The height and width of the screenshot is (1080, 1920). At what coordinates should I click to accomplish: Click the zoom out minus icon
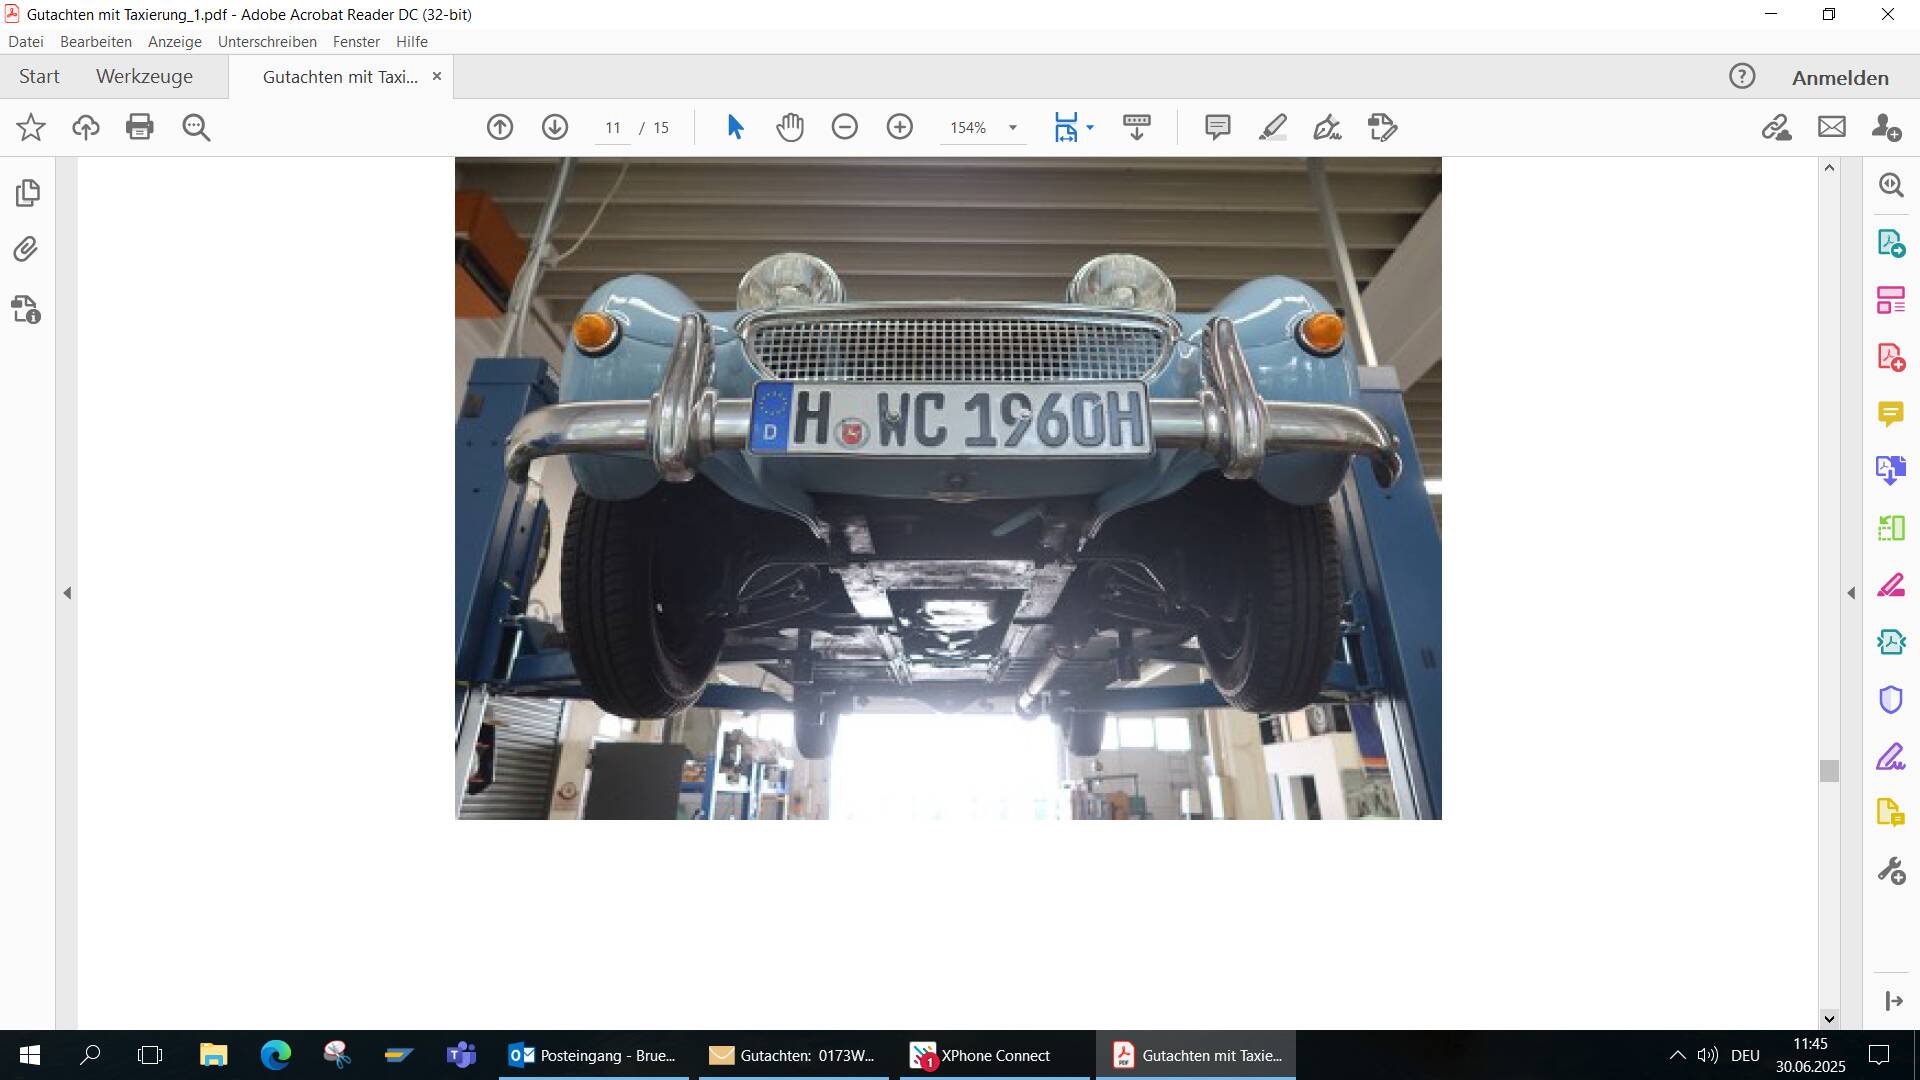pyautogui.click(x=845, y=127)
